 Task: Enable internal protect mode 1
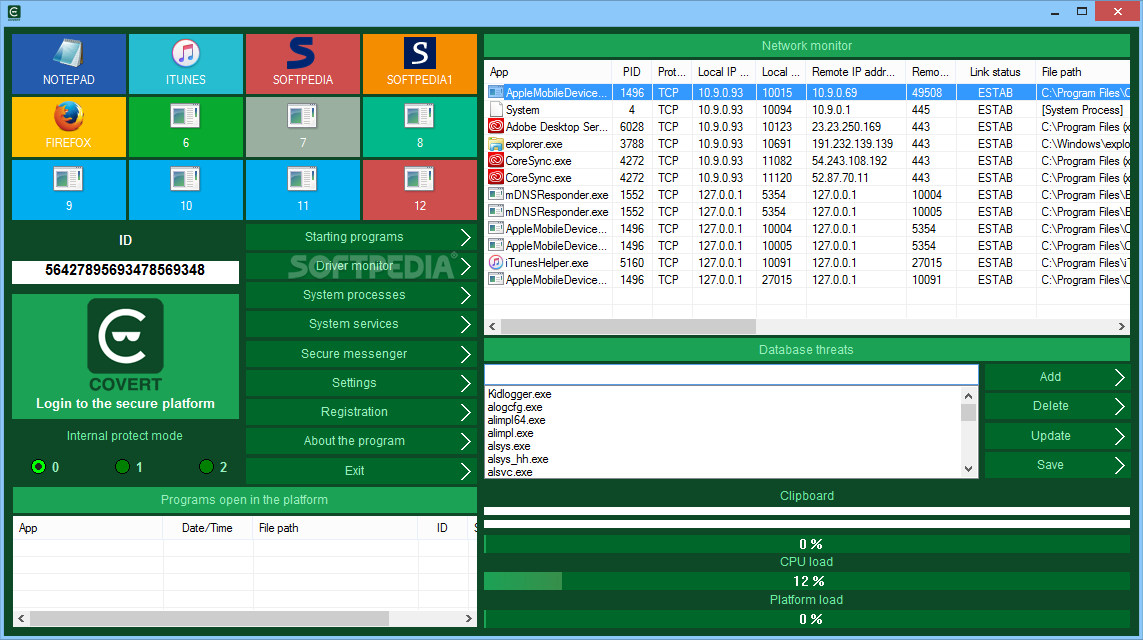click(x=122, y=467)
